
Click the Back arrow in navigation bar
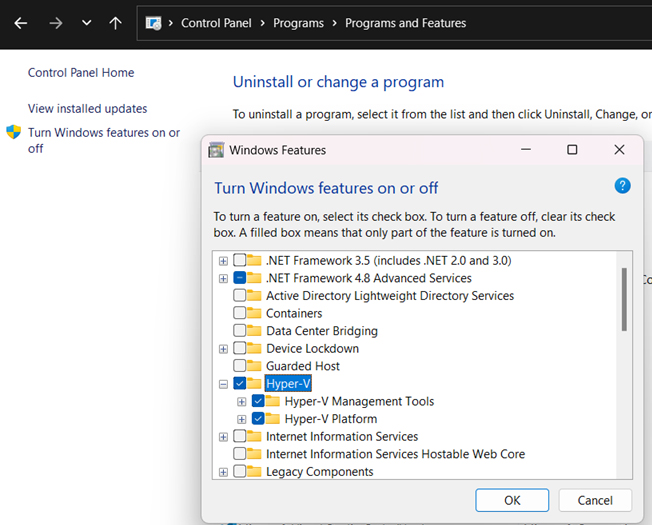pyautogui.click(x=21, y=23)
